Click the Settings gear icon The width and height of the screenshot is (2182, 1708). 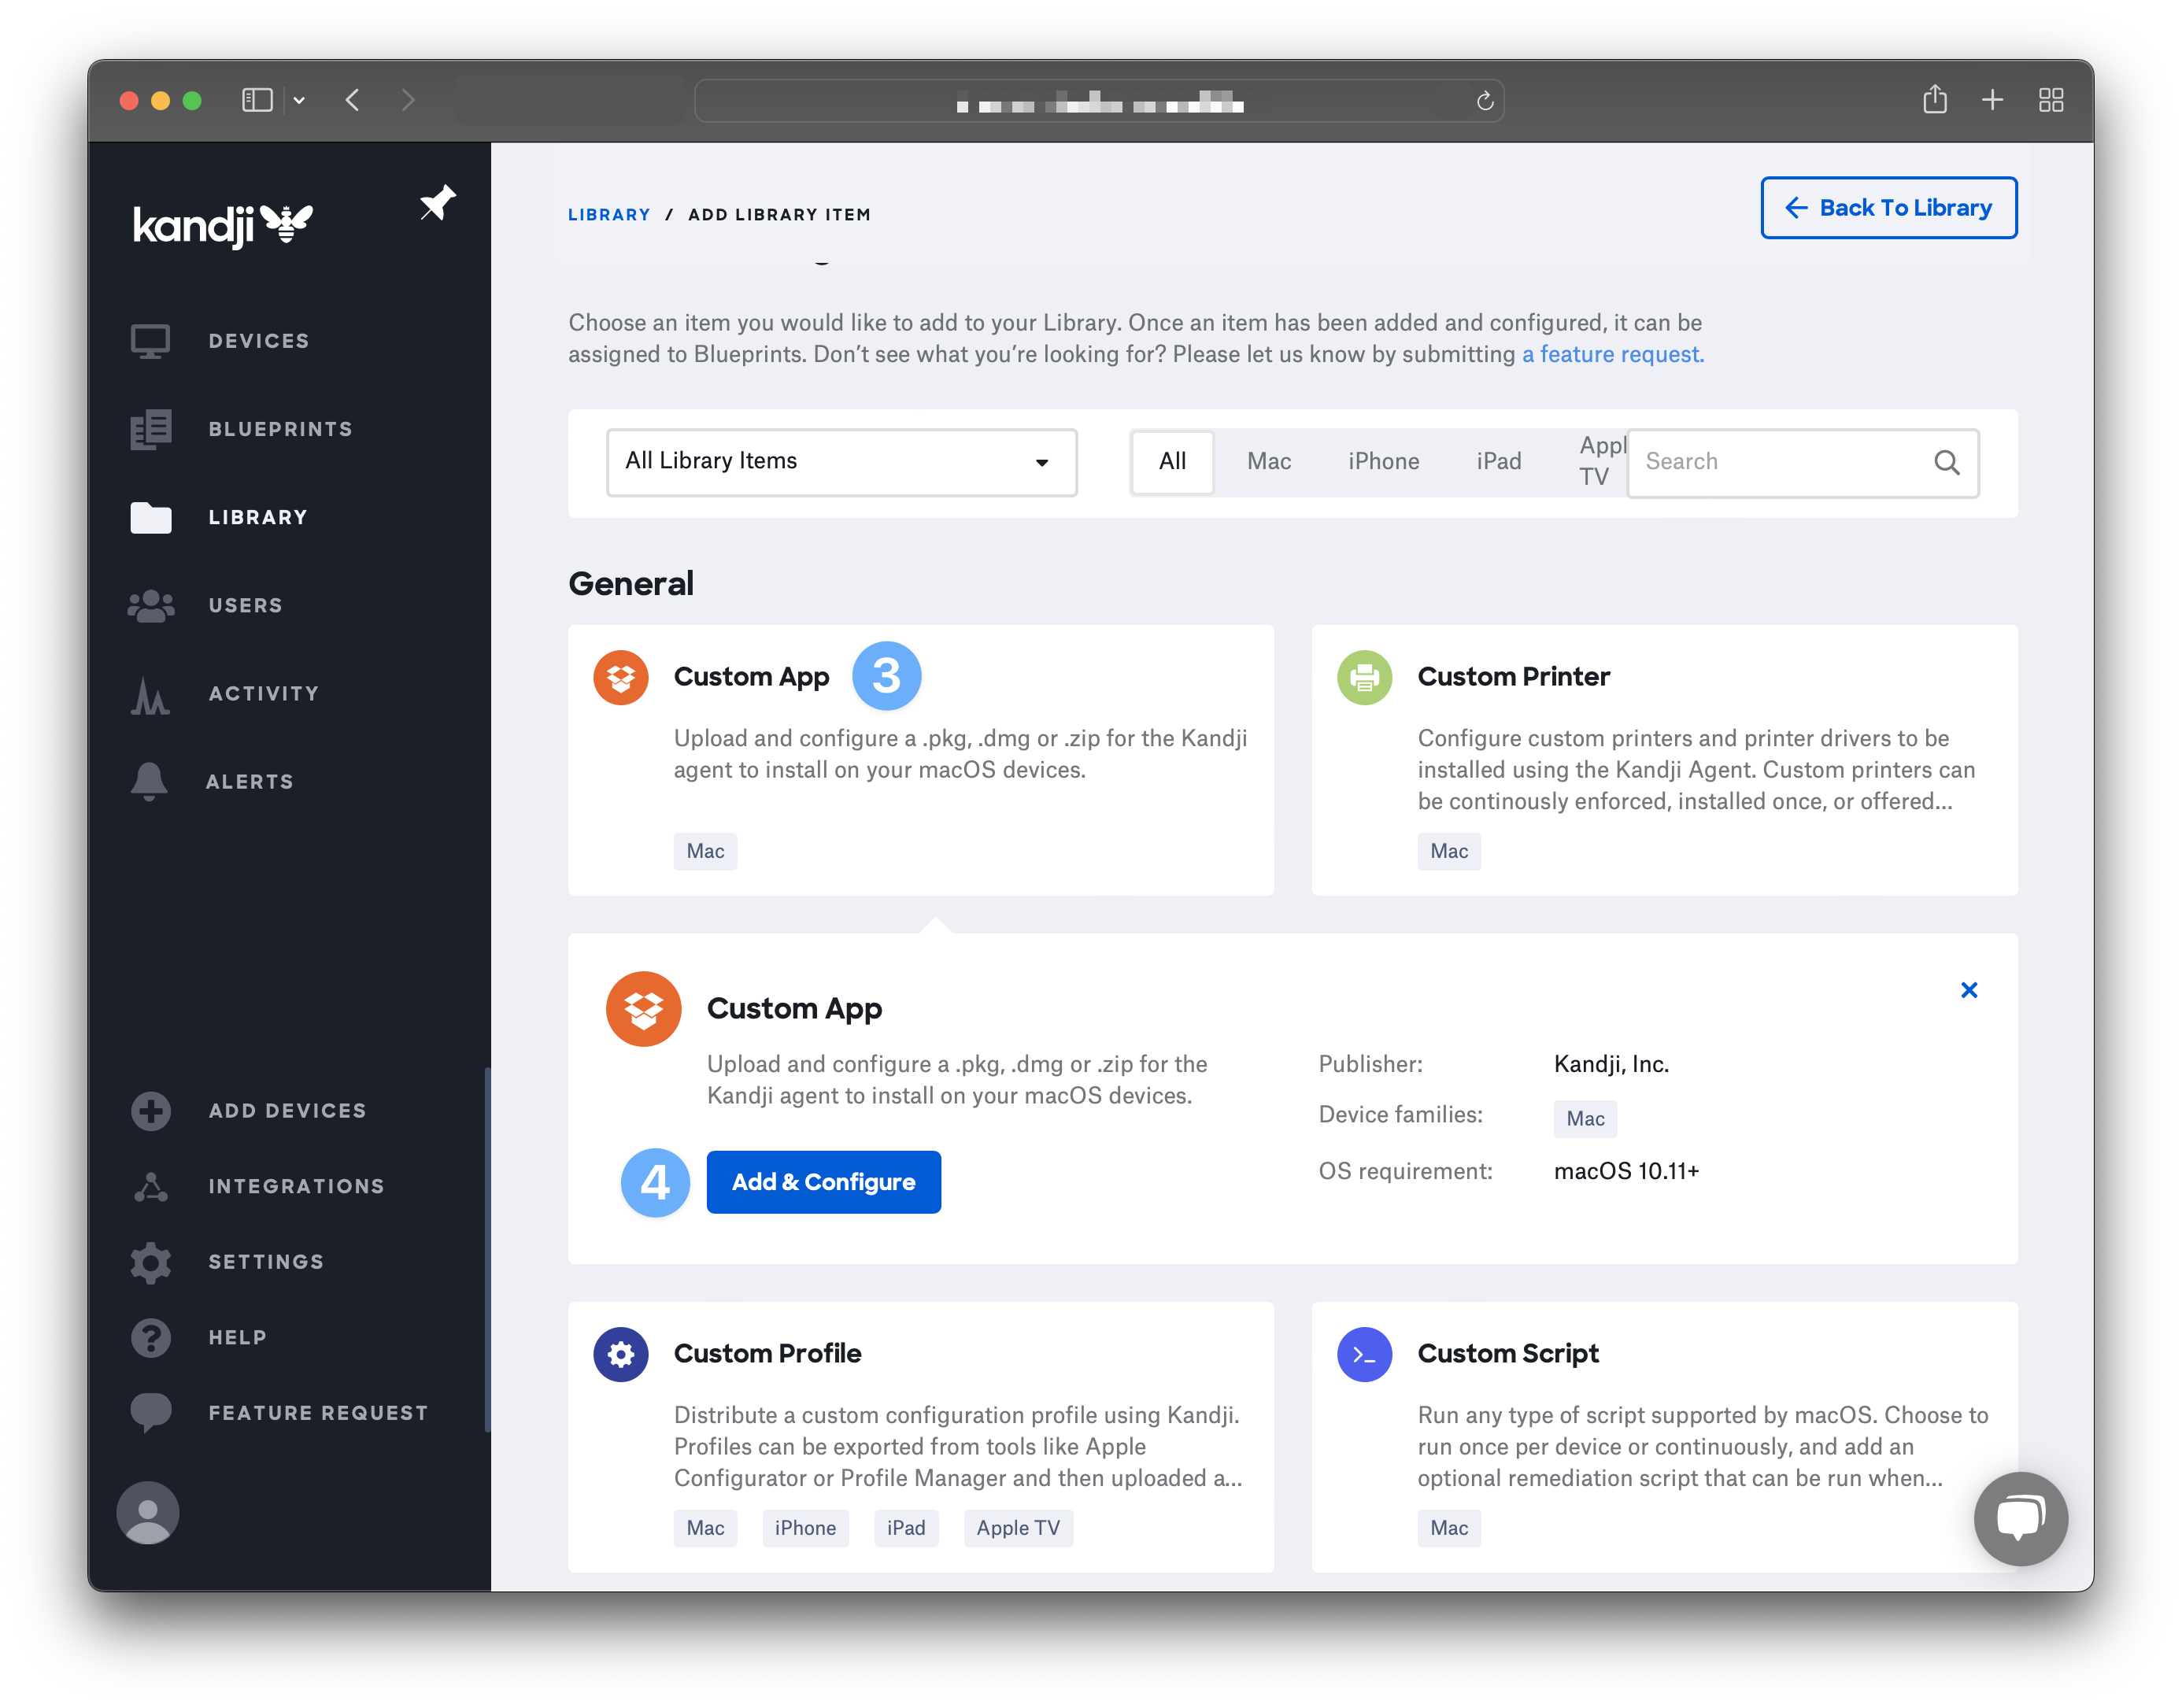click(x=151, y=1262)
